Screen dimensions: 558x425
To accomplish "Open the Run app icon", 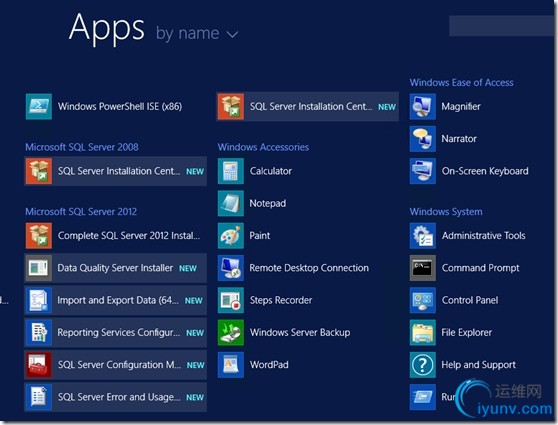I will coord(423,397).
